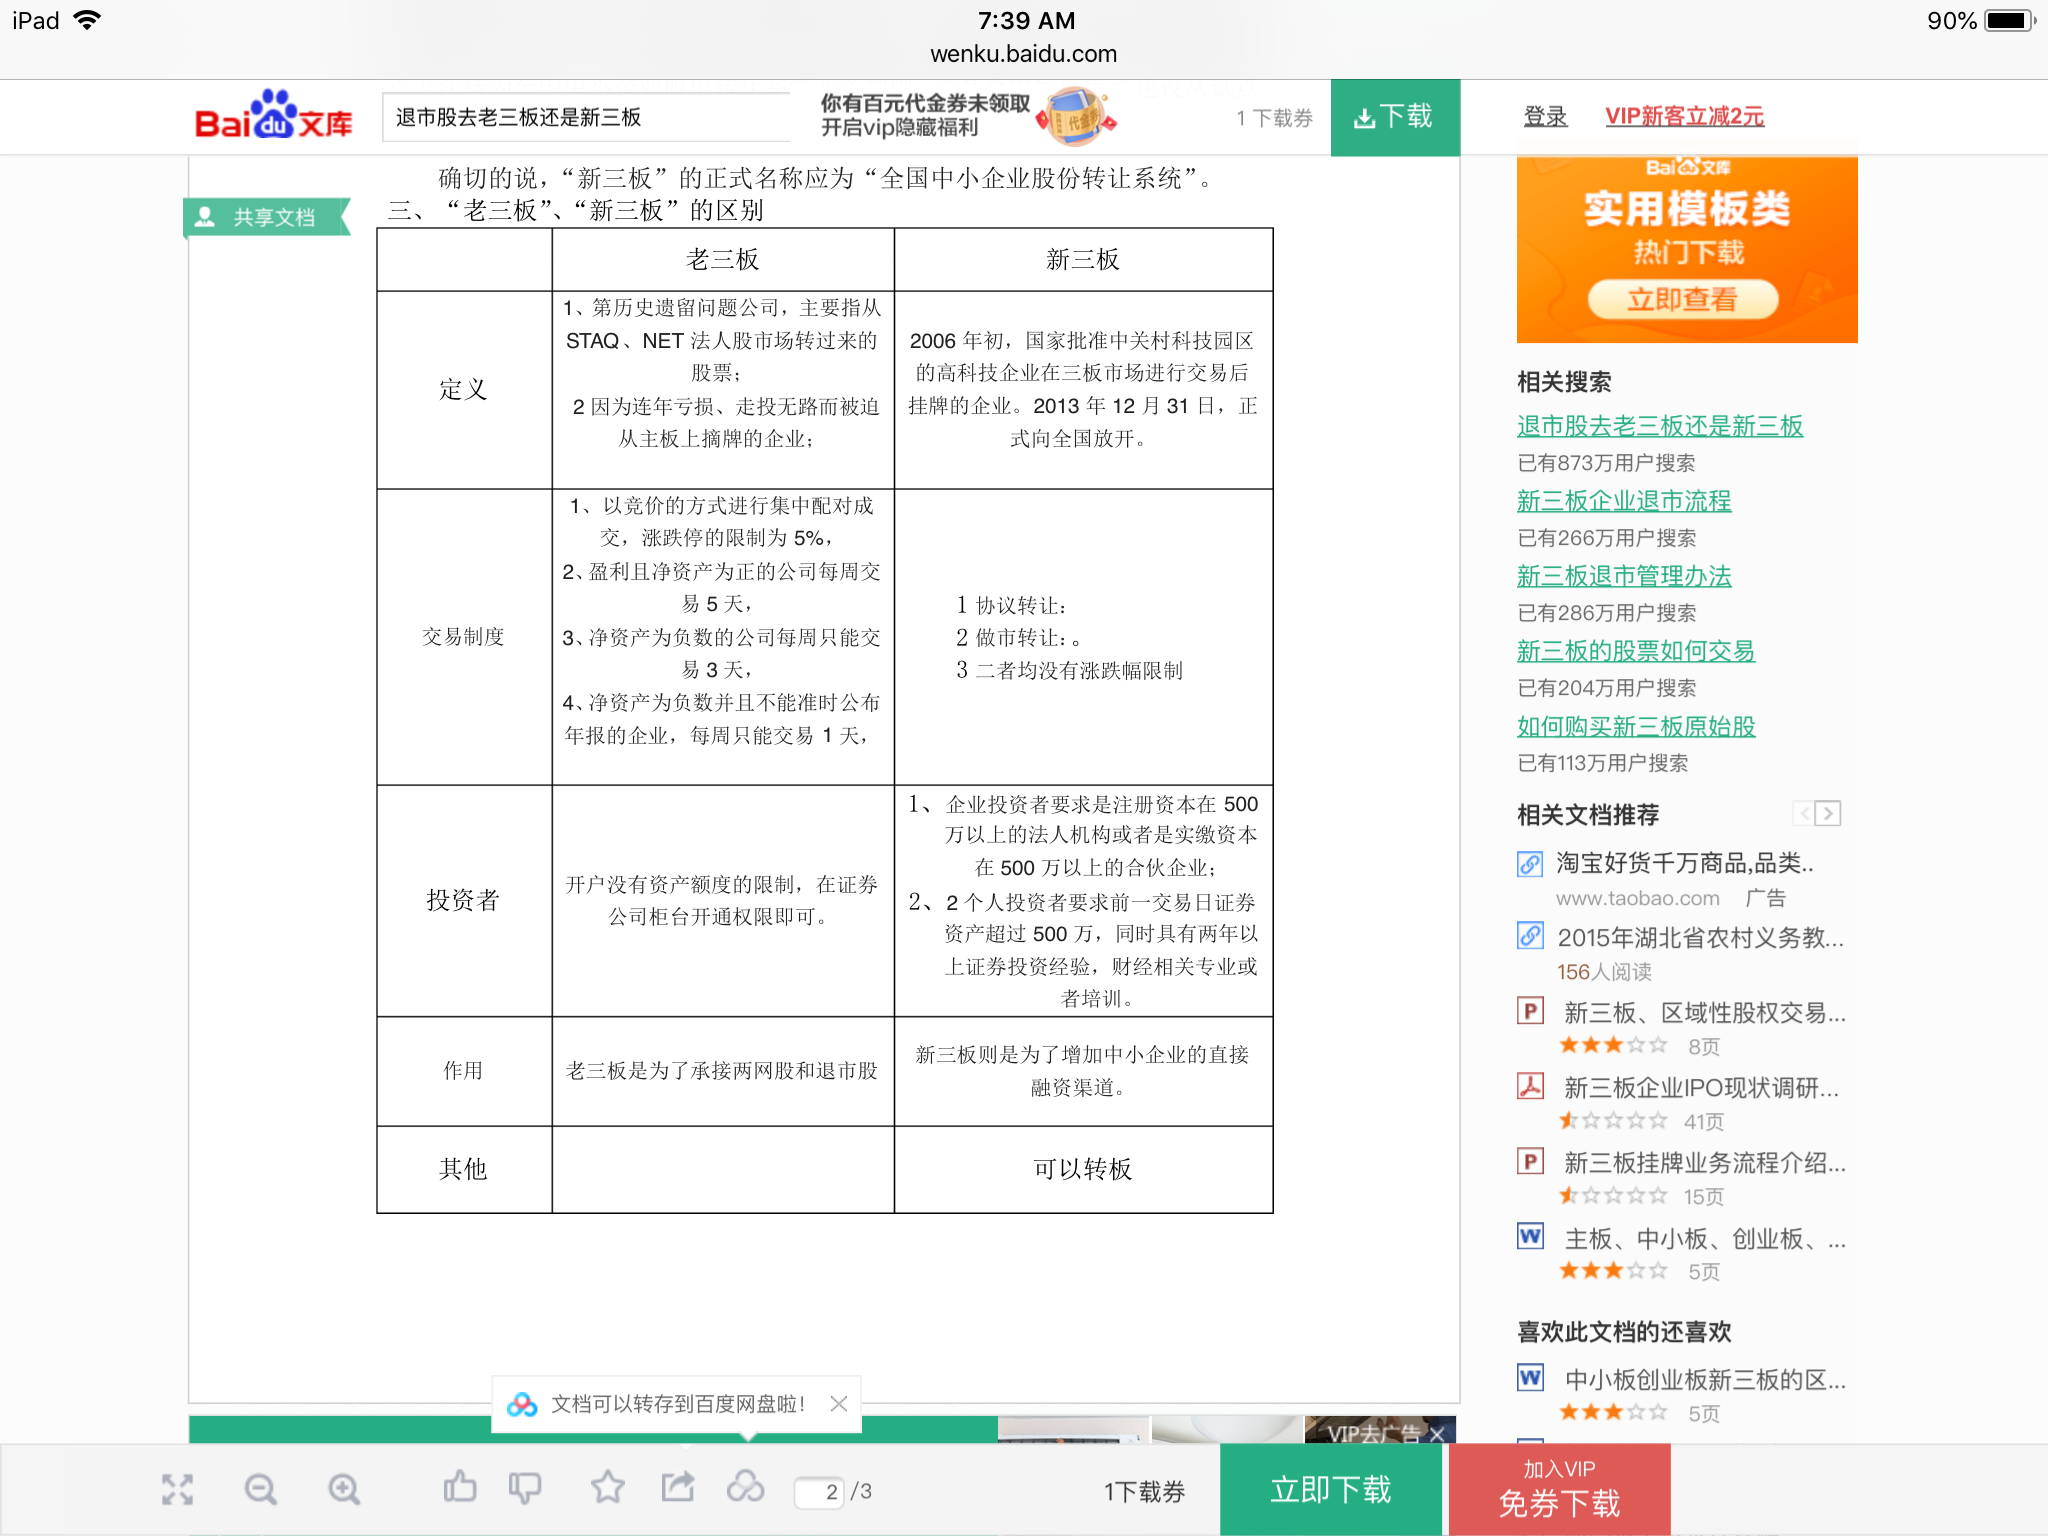This screenshot has width=2048, height=1536.
Task: Click 立即查看 on orange template banner
Action: point(1683,299)
